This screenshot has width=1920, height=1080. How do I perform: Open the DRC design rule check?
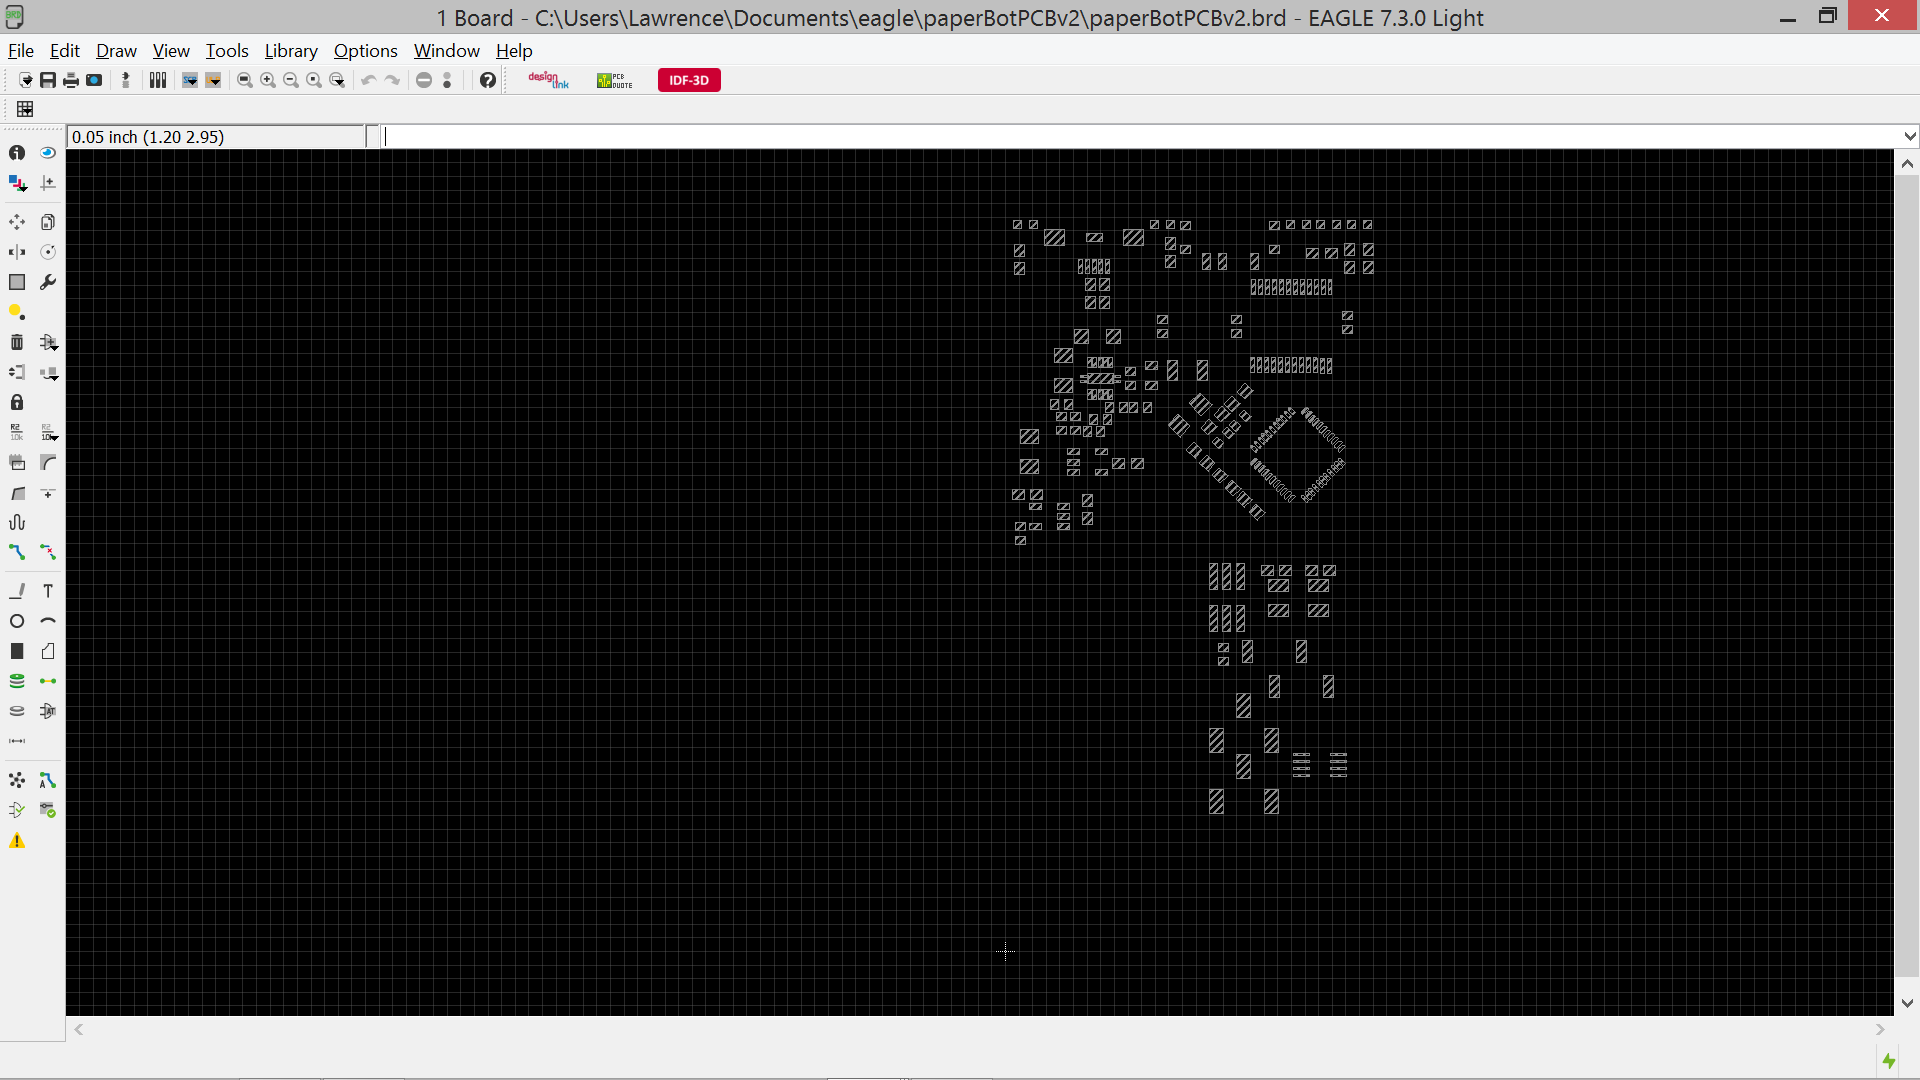point(48,810)
